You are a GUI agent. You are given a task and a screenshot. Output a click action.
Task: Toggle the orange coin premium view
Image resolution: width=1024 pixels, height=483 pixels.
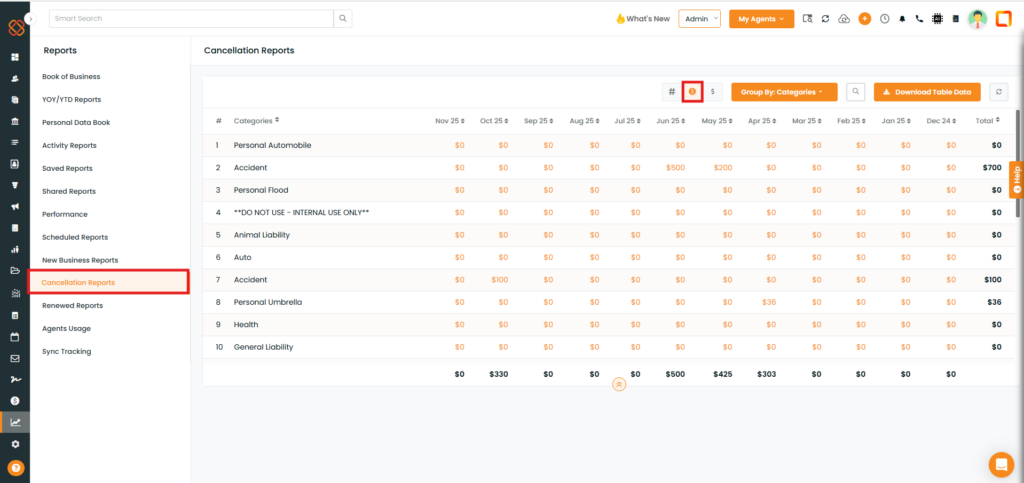point(692,92)
